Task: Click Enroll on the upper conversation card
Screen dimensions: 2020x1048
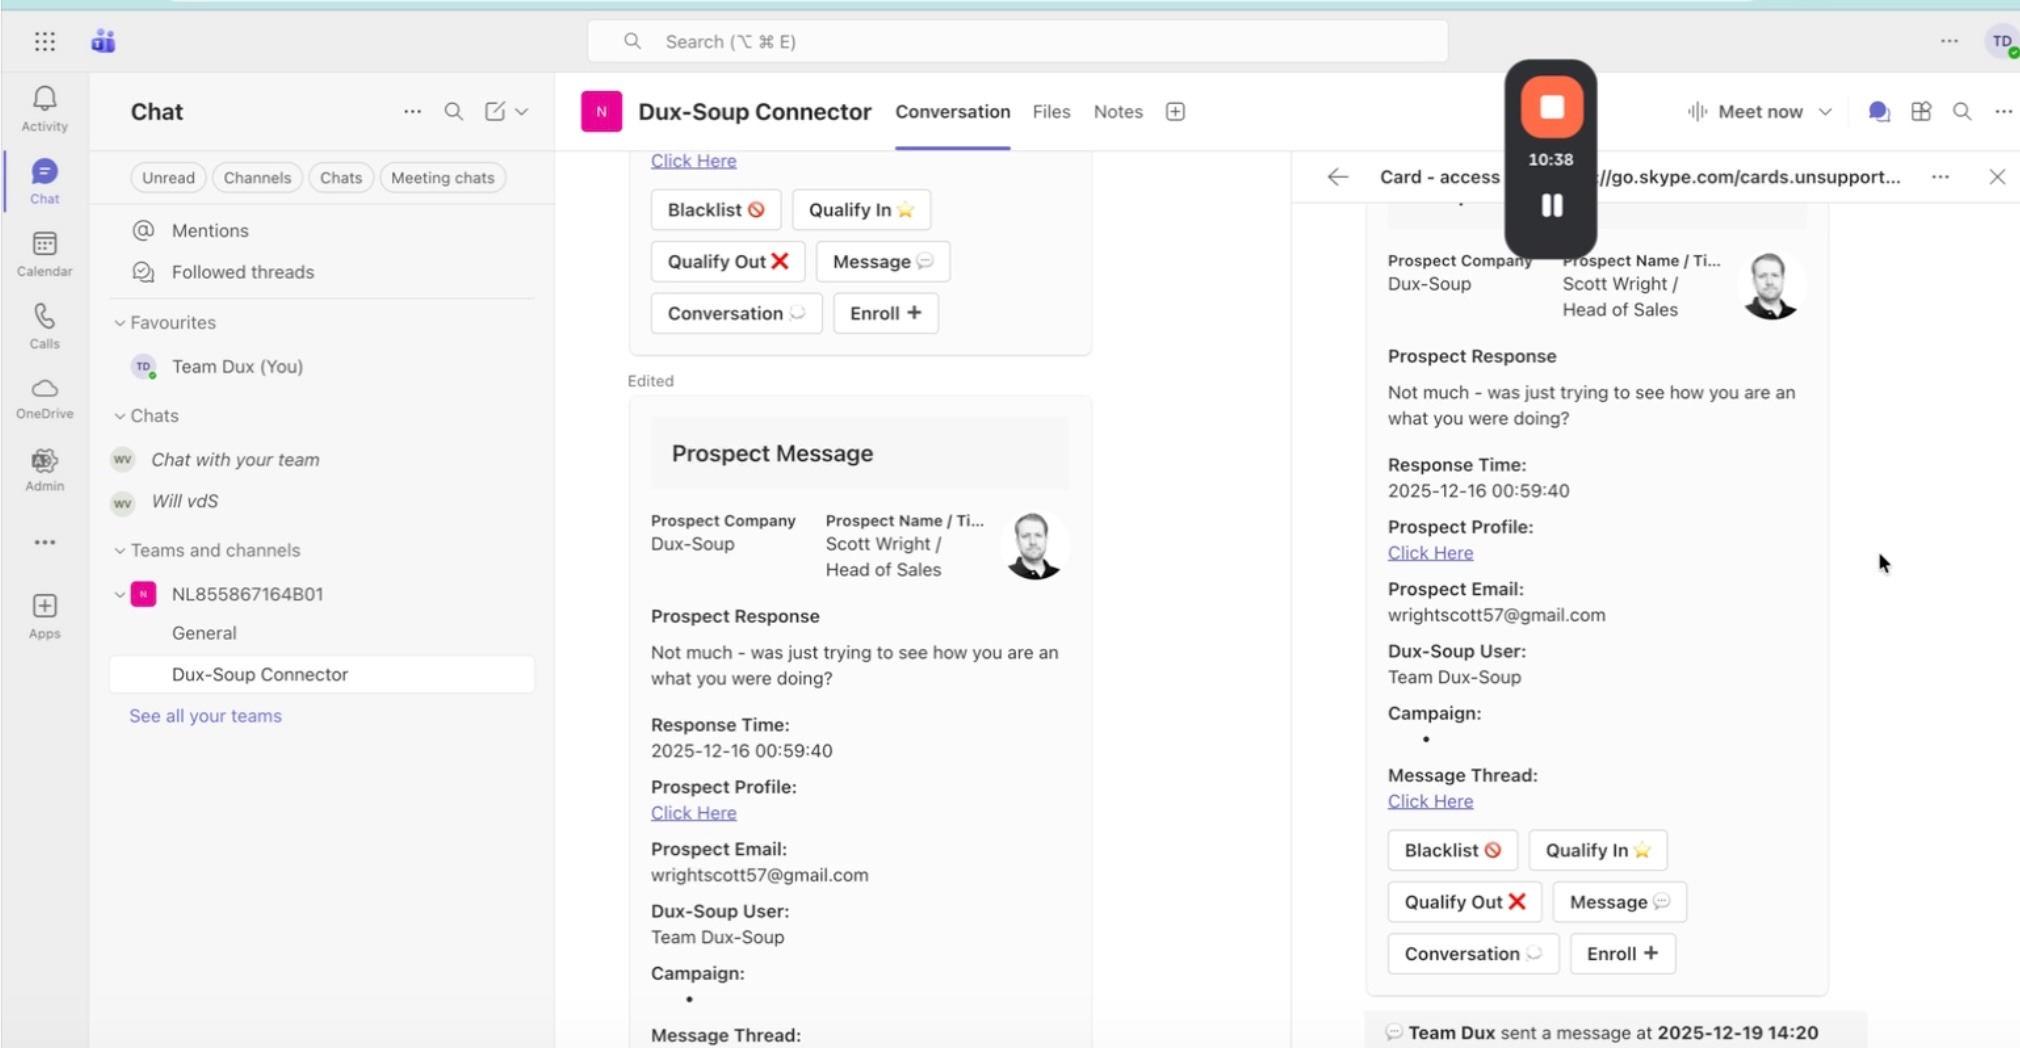Action: pos(885,313)
